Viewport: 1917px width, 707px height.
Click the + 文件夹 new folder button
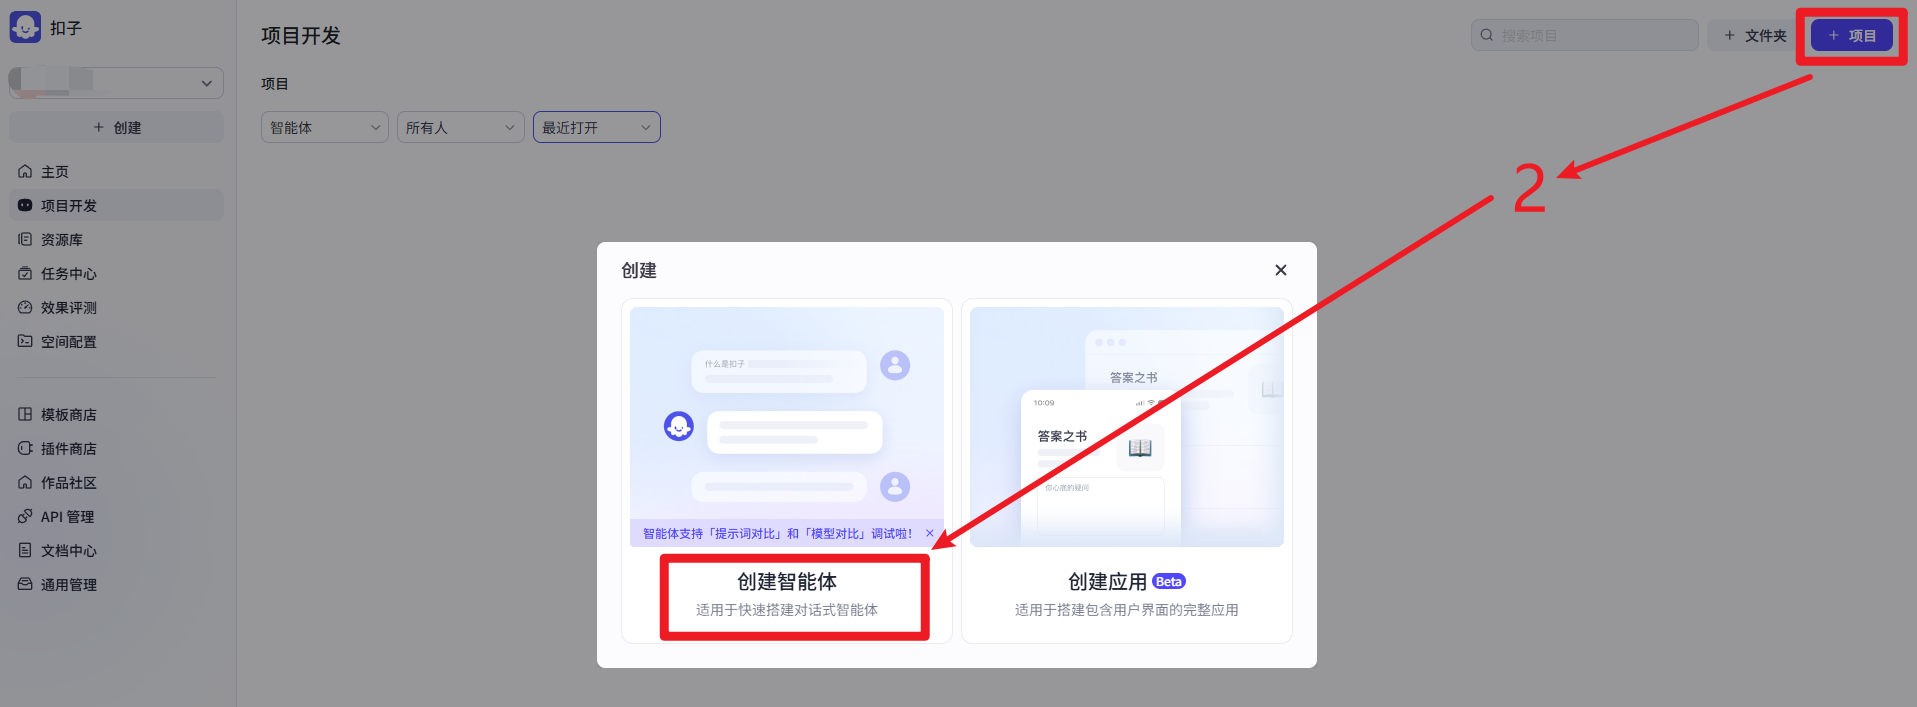click(x=1754, y=35)
